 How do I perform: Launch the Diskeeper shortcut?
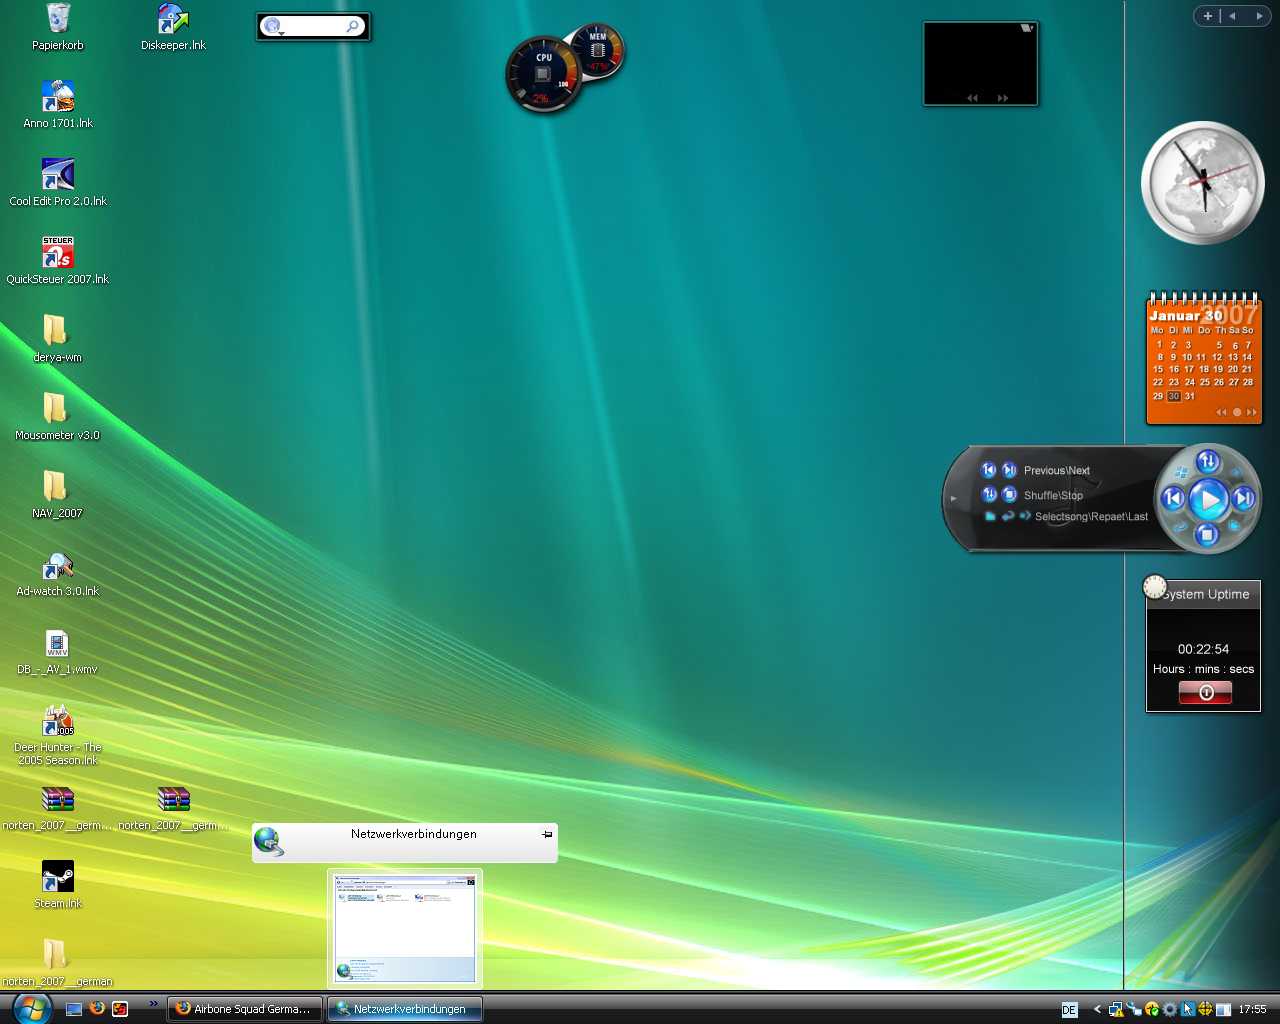click(173, 19)
